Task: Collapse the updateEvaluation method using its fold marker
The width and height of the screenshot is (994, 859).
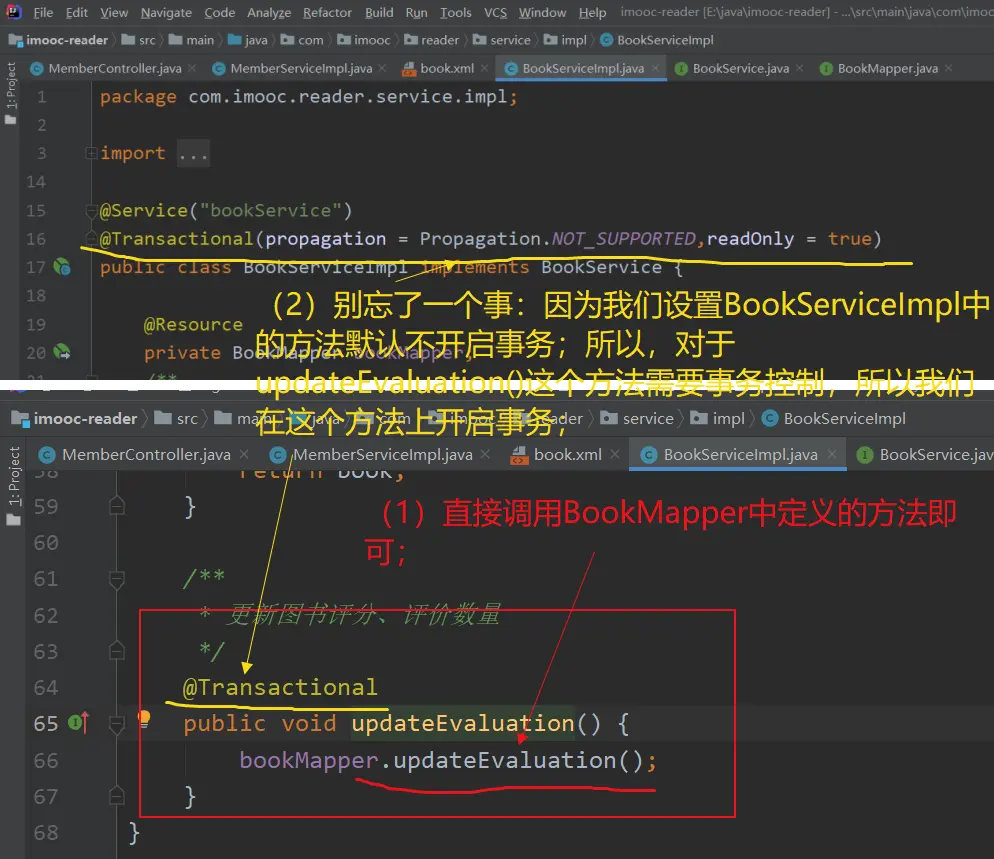Action: pos(117,724)
